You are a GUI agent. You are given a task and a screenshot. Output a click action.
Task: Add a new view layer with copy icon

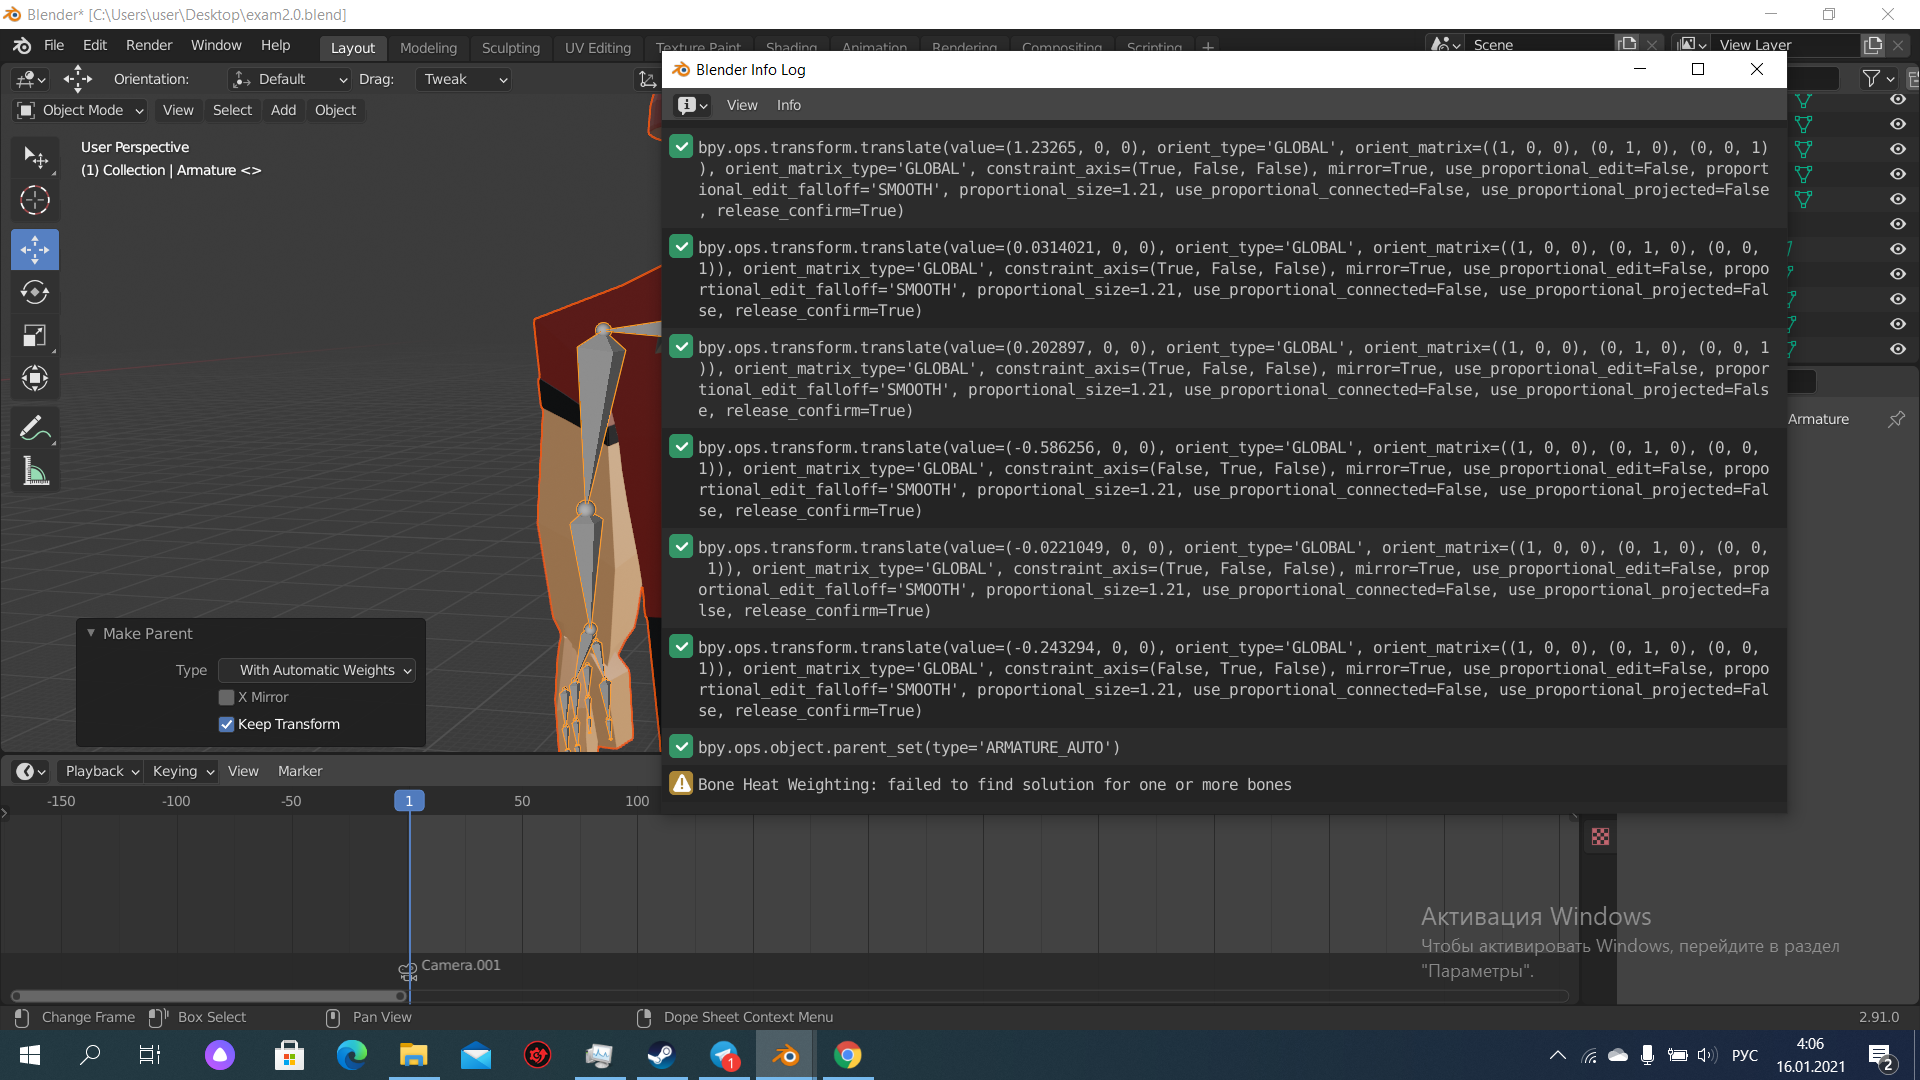coord(1873,45)
